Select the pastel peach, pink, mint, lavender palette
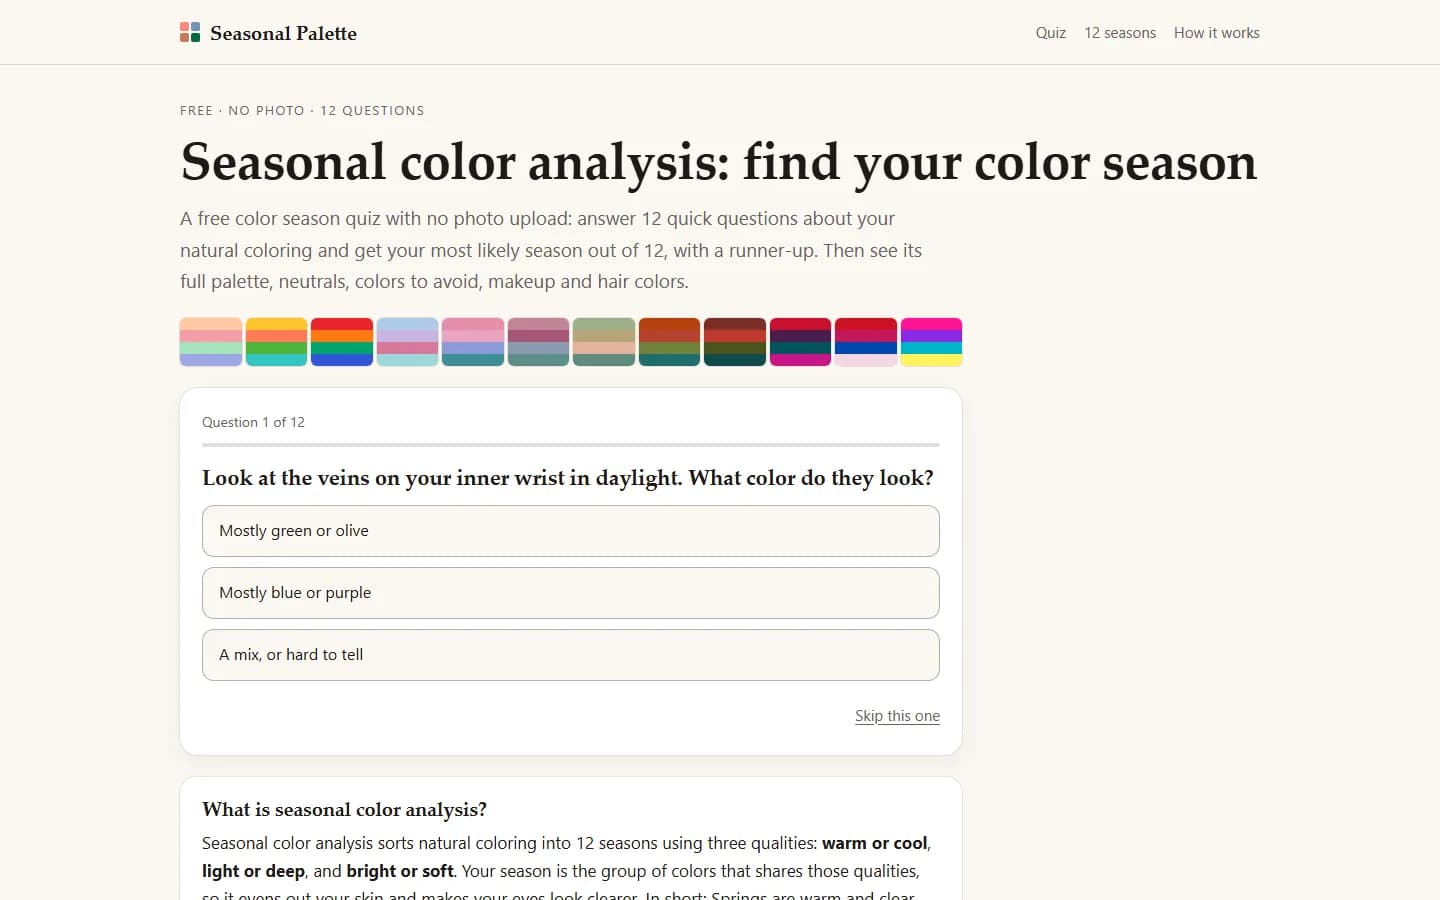1440x900 pixels. tap(211, 342)
